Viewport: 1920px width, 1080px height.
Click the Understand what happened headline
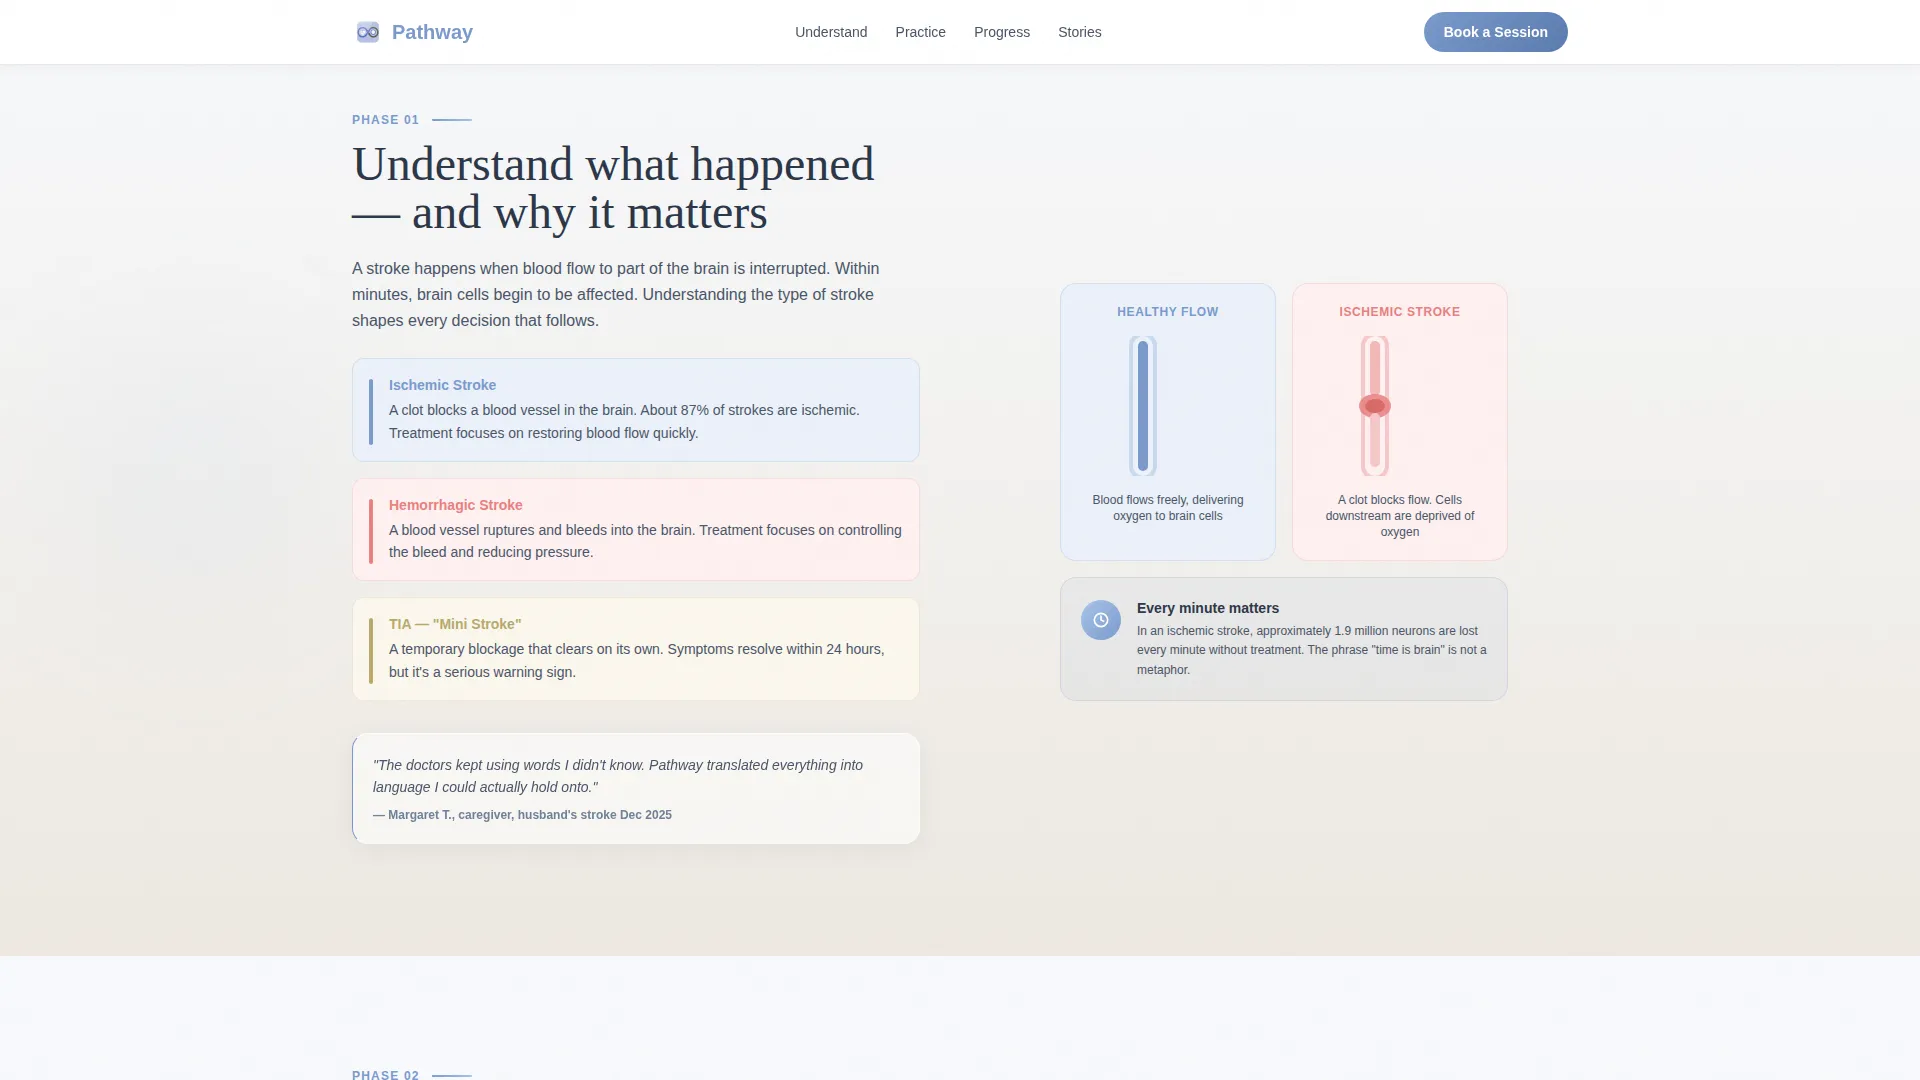pyautogui.click(x=613, y=188)
